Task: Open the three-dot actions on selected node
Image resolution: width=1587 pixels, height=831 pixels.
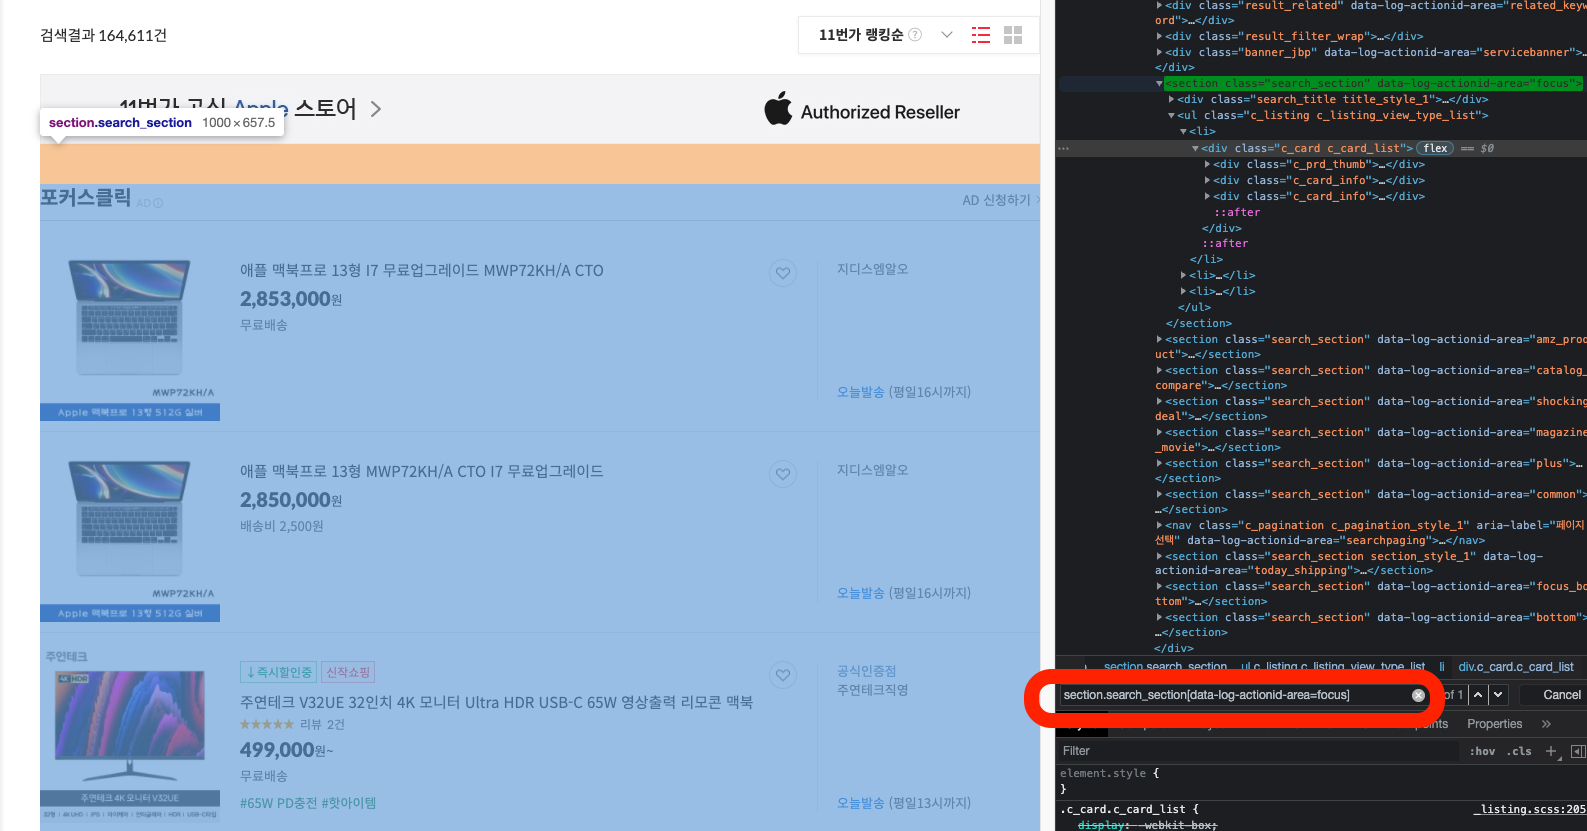Action: coord(1064,148)
